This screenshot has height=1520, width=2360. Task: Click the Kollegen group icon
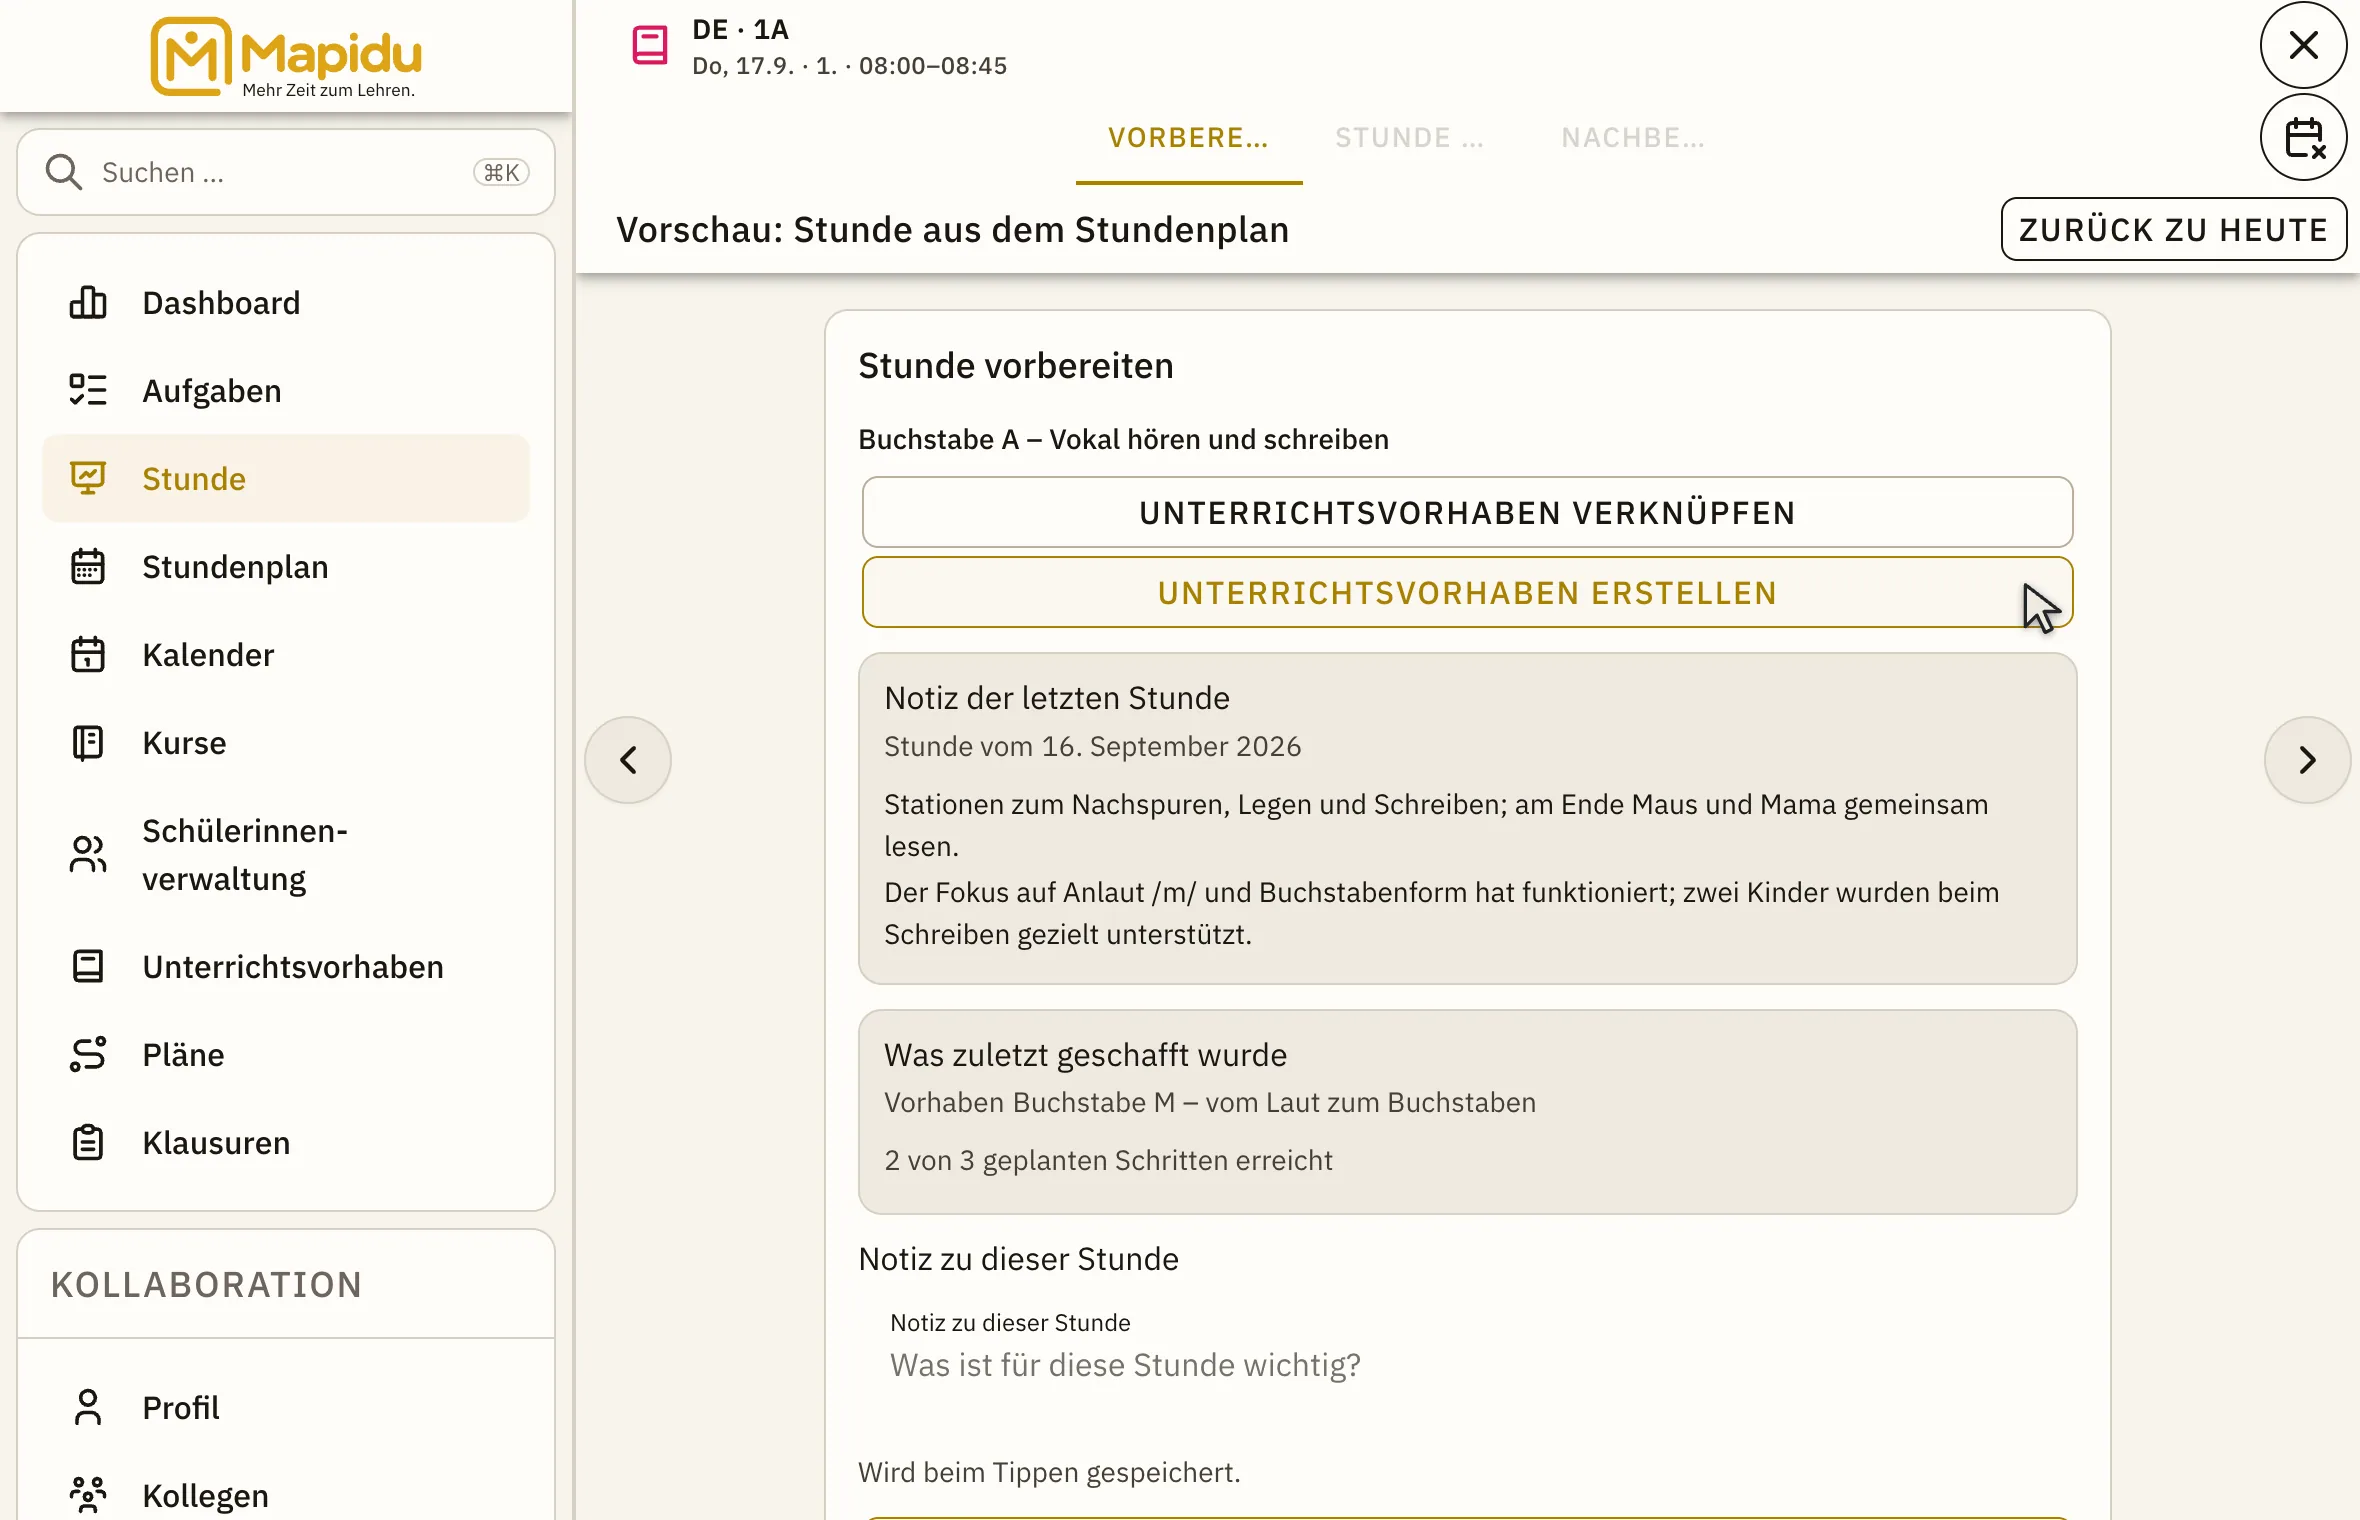(88, 1495)
